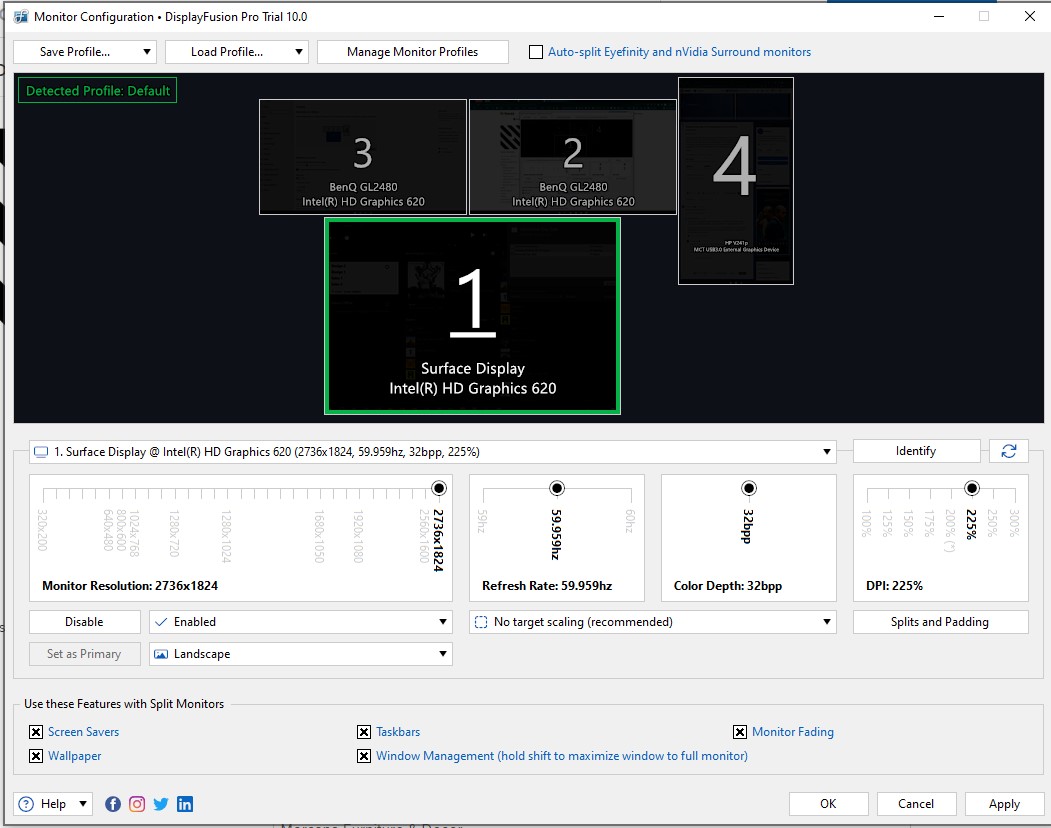The image size is (1051, 828).
Task: Click the Identify button
Action: click(x=916, y=451)
